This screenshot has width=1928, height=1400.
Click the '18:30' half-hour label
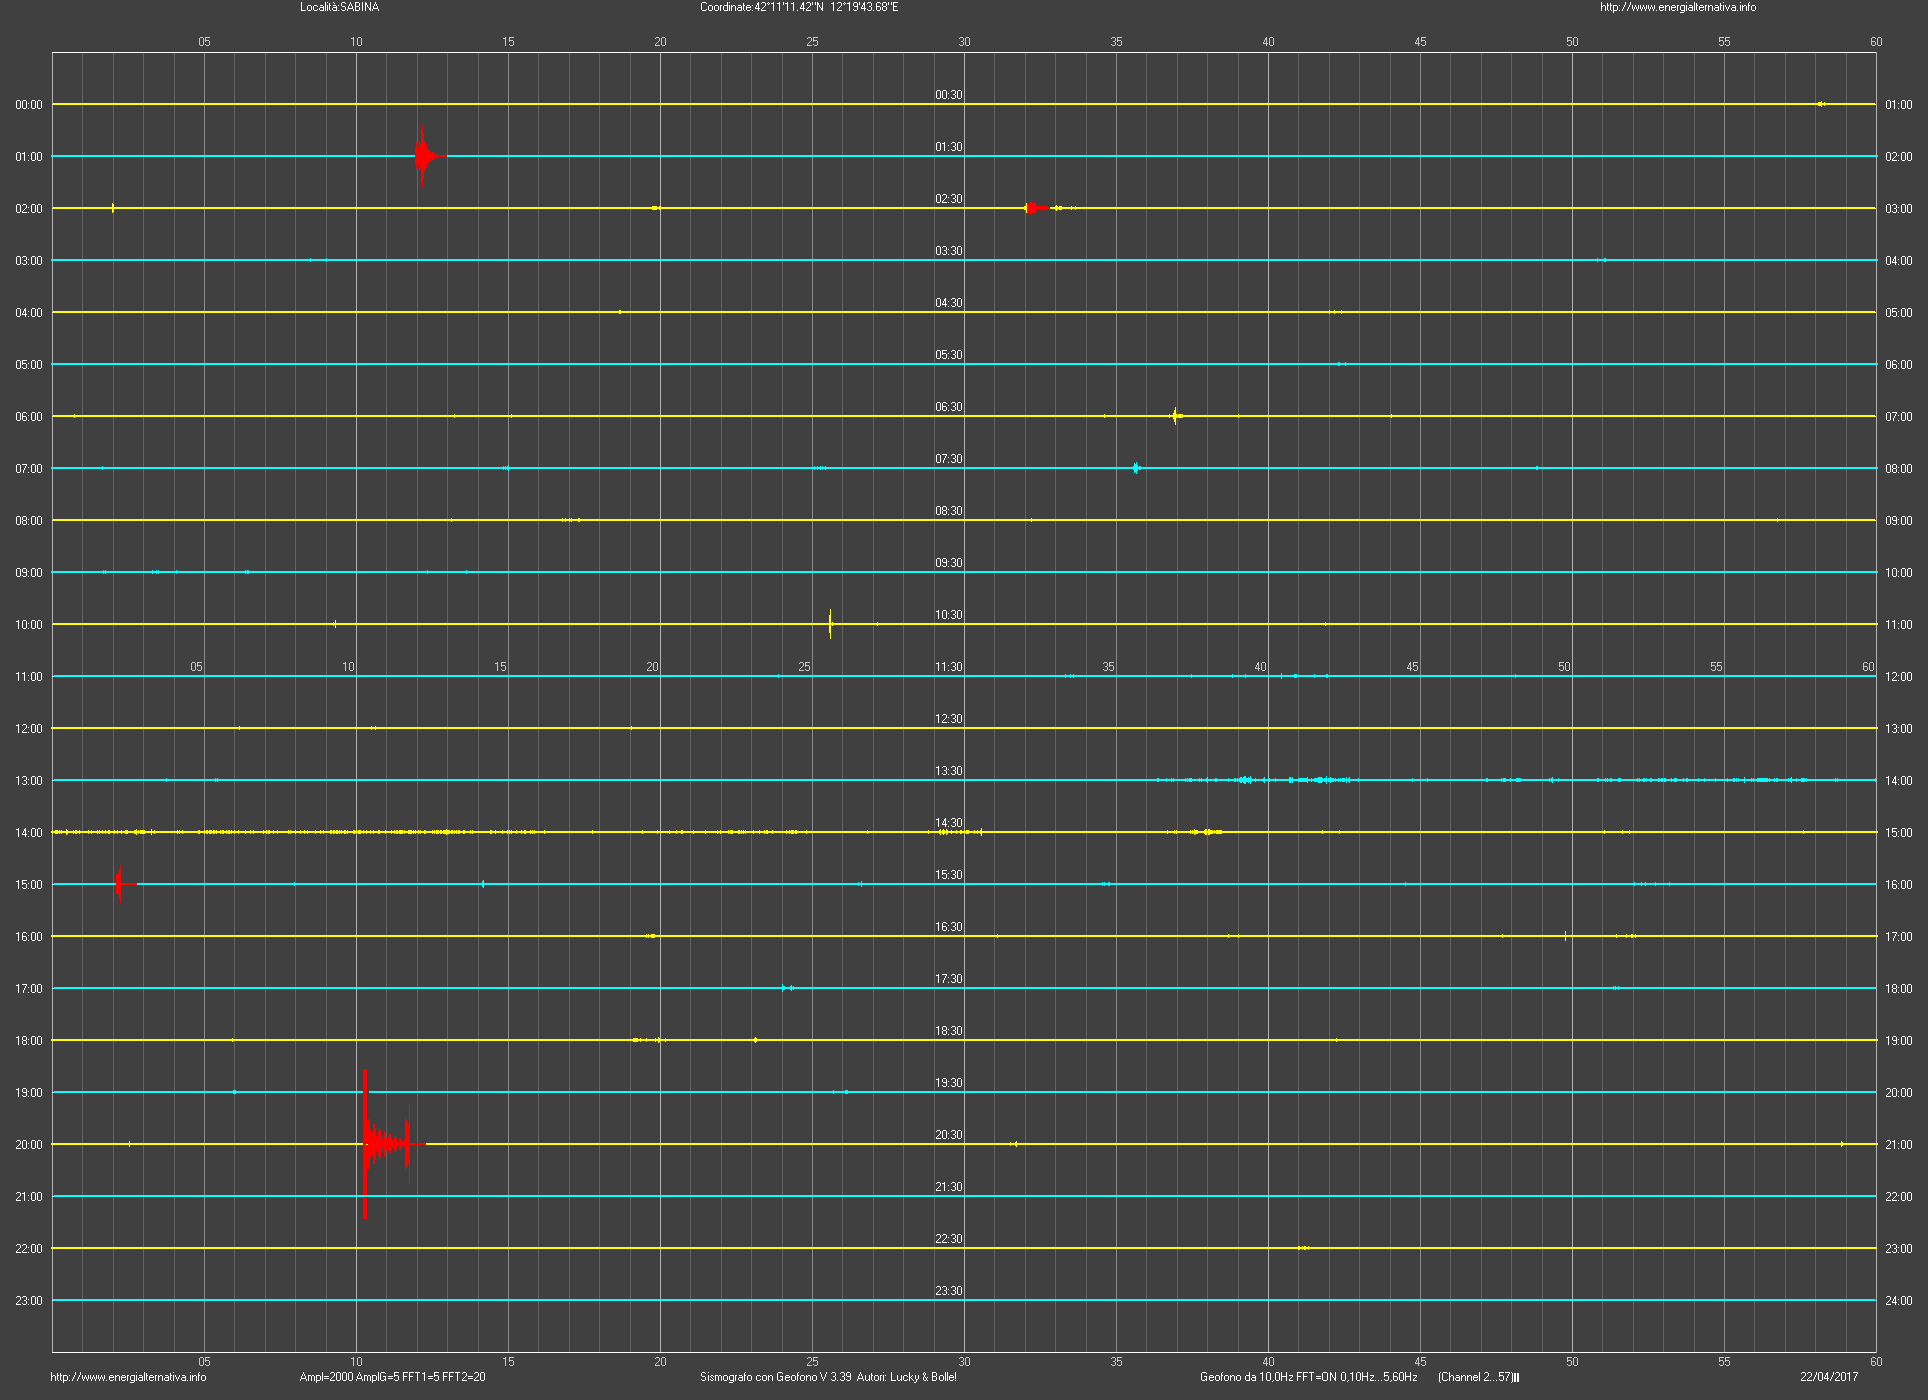coord(949,1031)
